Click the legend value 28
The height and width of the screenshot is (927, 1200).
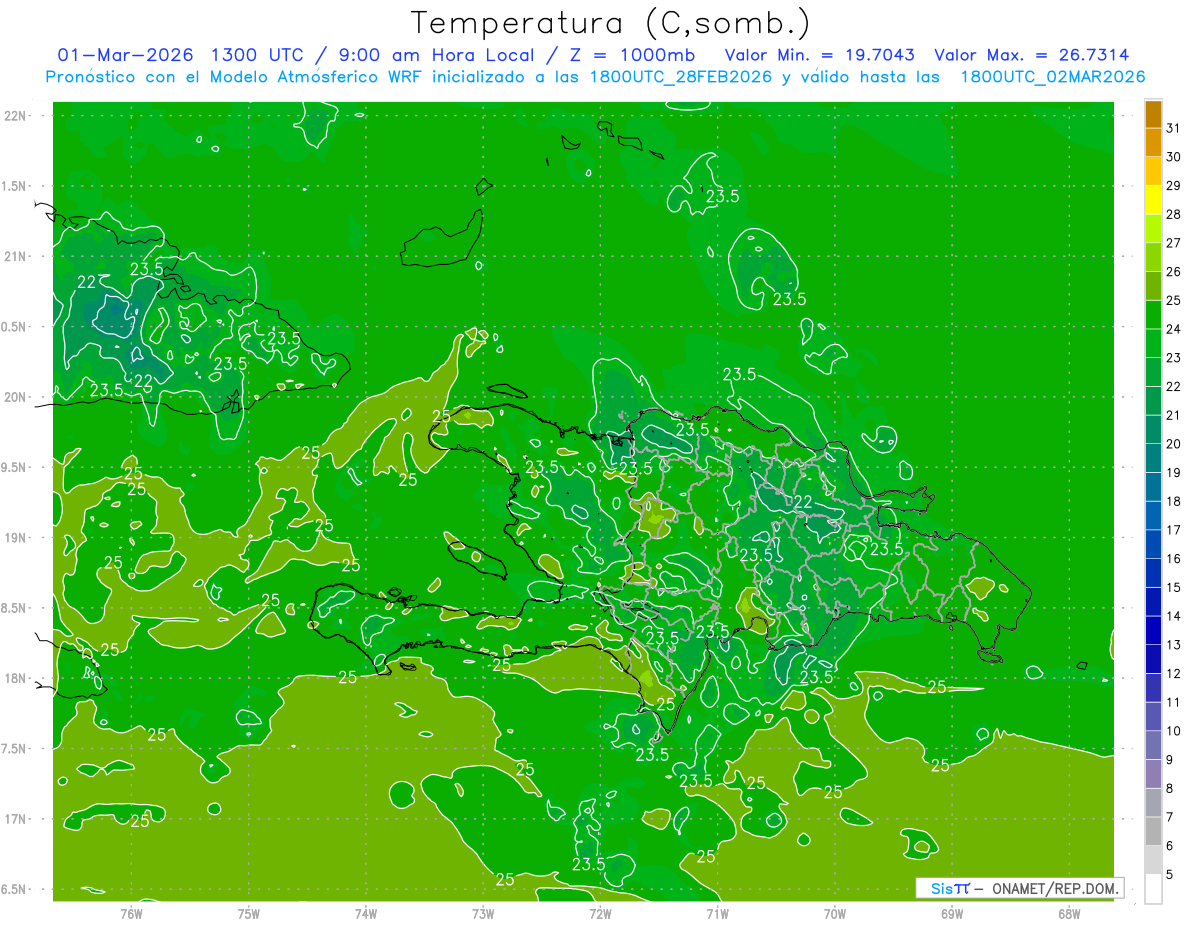click(1174, 215)
